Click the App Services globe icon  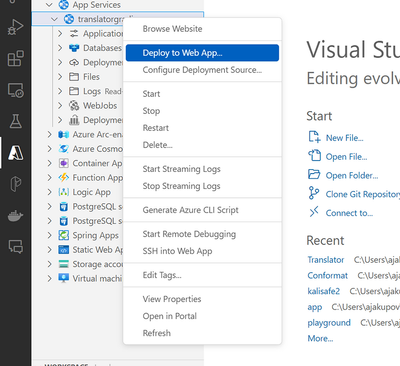point(63,5)
